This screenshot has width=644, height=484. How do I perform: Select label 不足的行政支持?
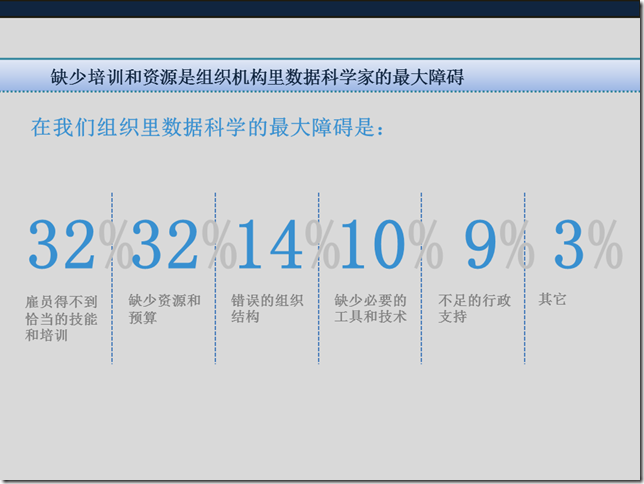coord(474,309)
